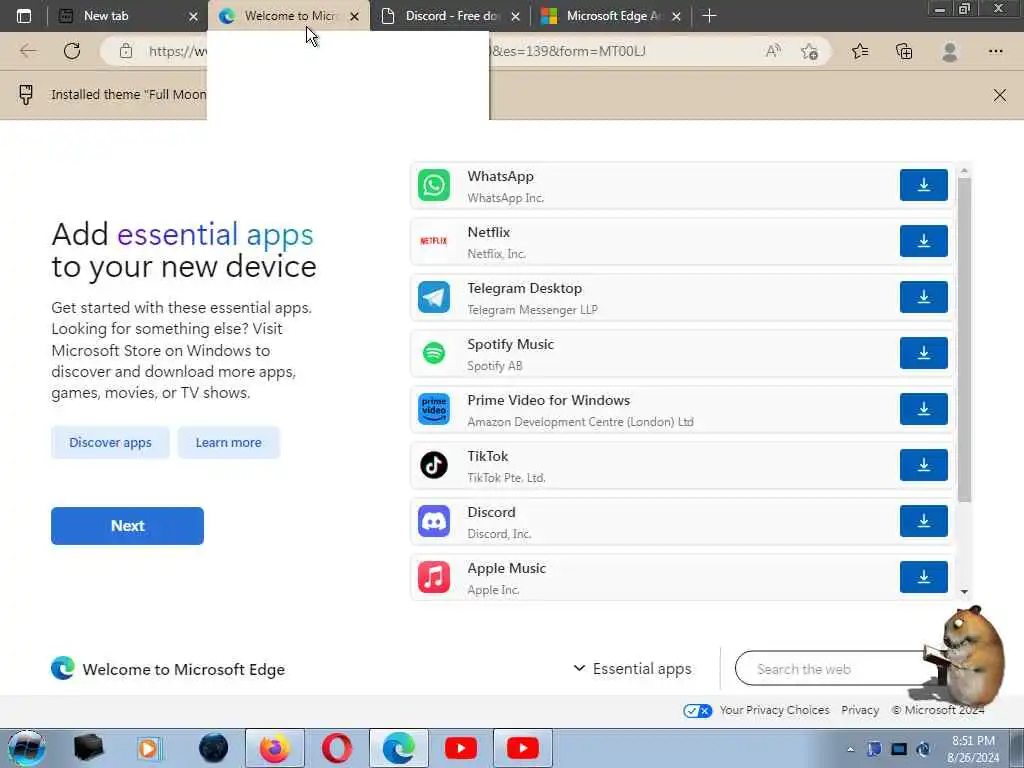Open the Privacy link in footer
Viewport: 1024px width, 768px height.
coord(859,710)
